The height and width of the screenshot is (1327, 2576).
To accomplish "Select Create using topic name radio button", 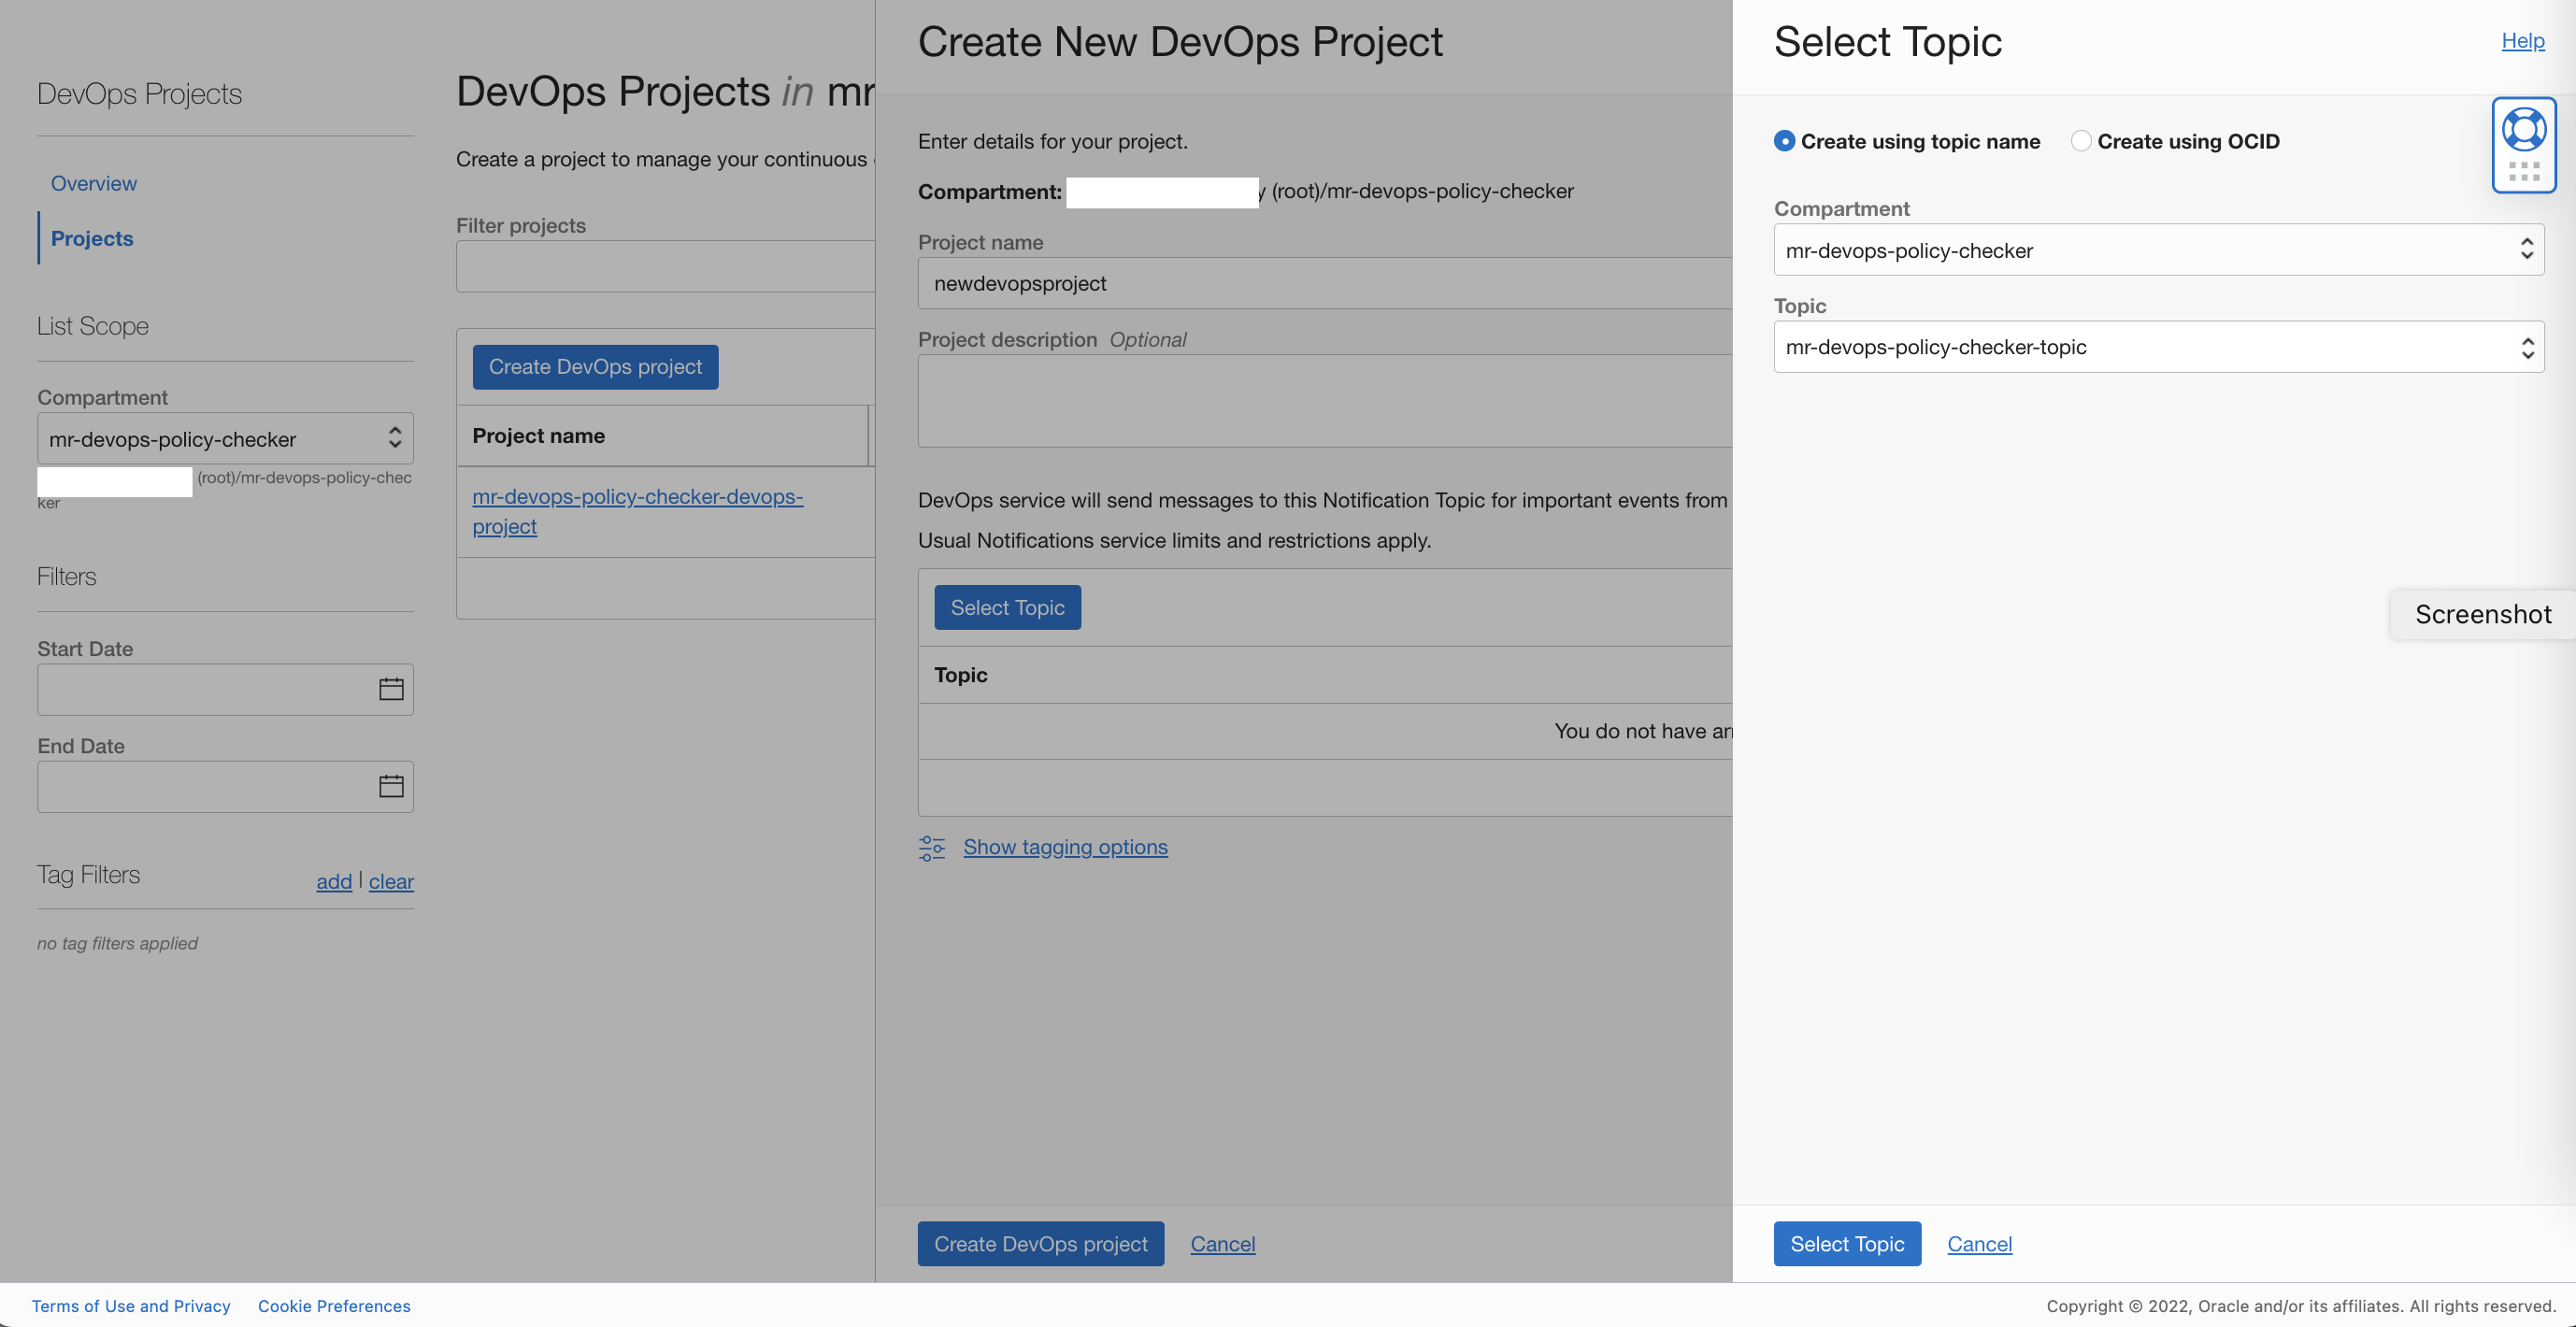I will click(1784, 141).
